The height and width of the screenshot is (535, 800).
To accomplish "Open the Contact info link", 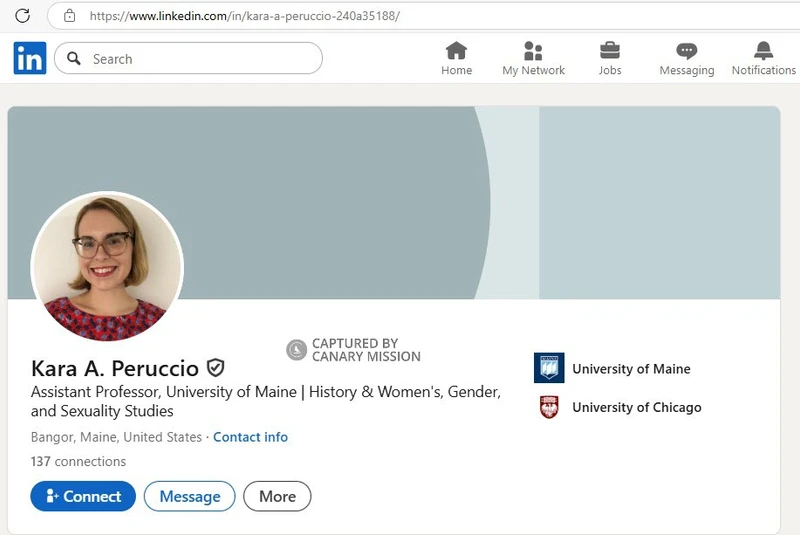I will pyautogui.click(x=250, y=437).
